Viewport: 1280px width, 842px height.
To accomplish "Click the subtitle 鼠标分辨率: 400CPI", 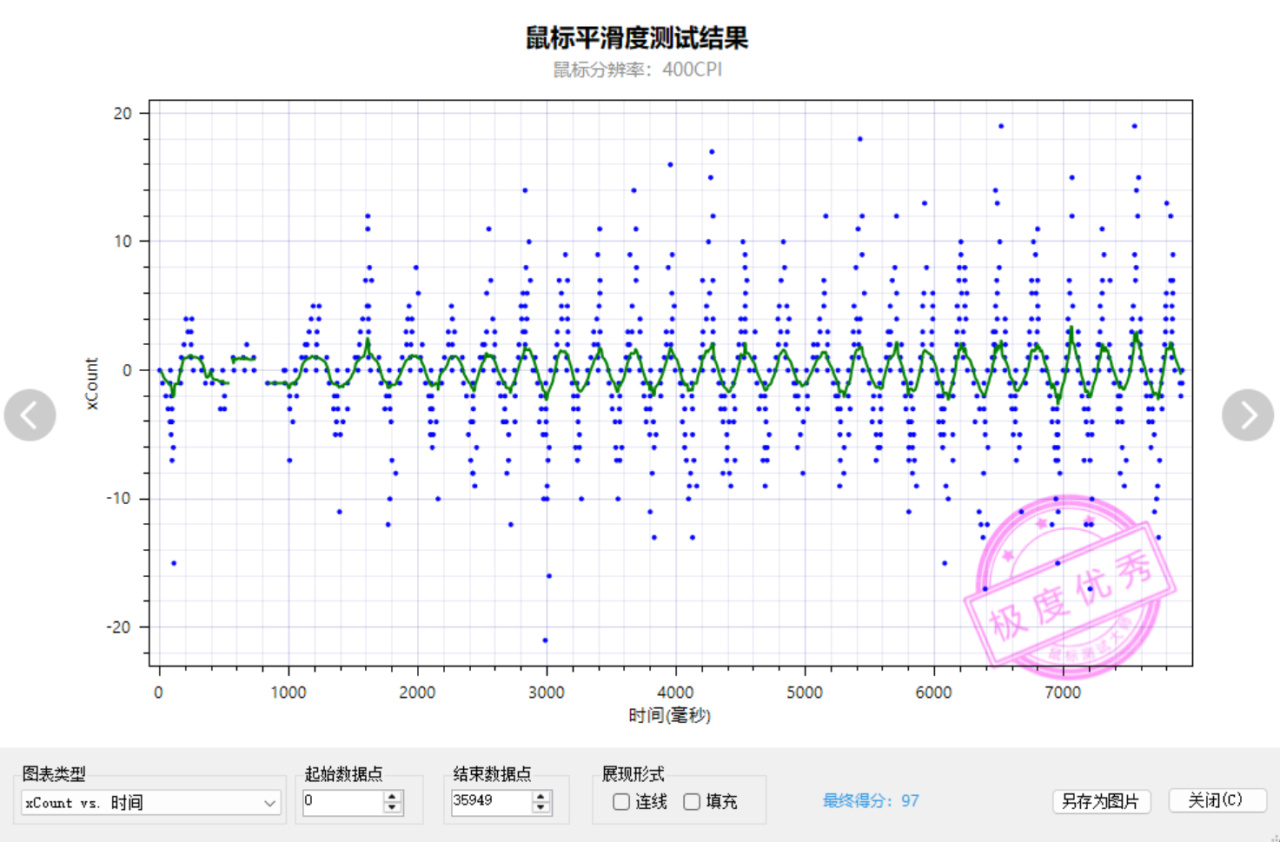I will 637,70.
